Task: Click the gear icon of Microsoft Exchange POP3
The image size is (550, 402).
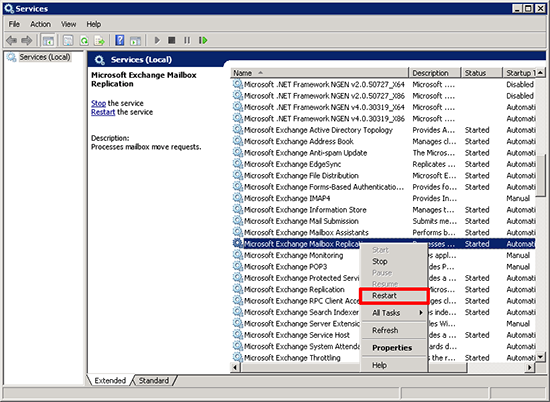Action: pos(238,266)
